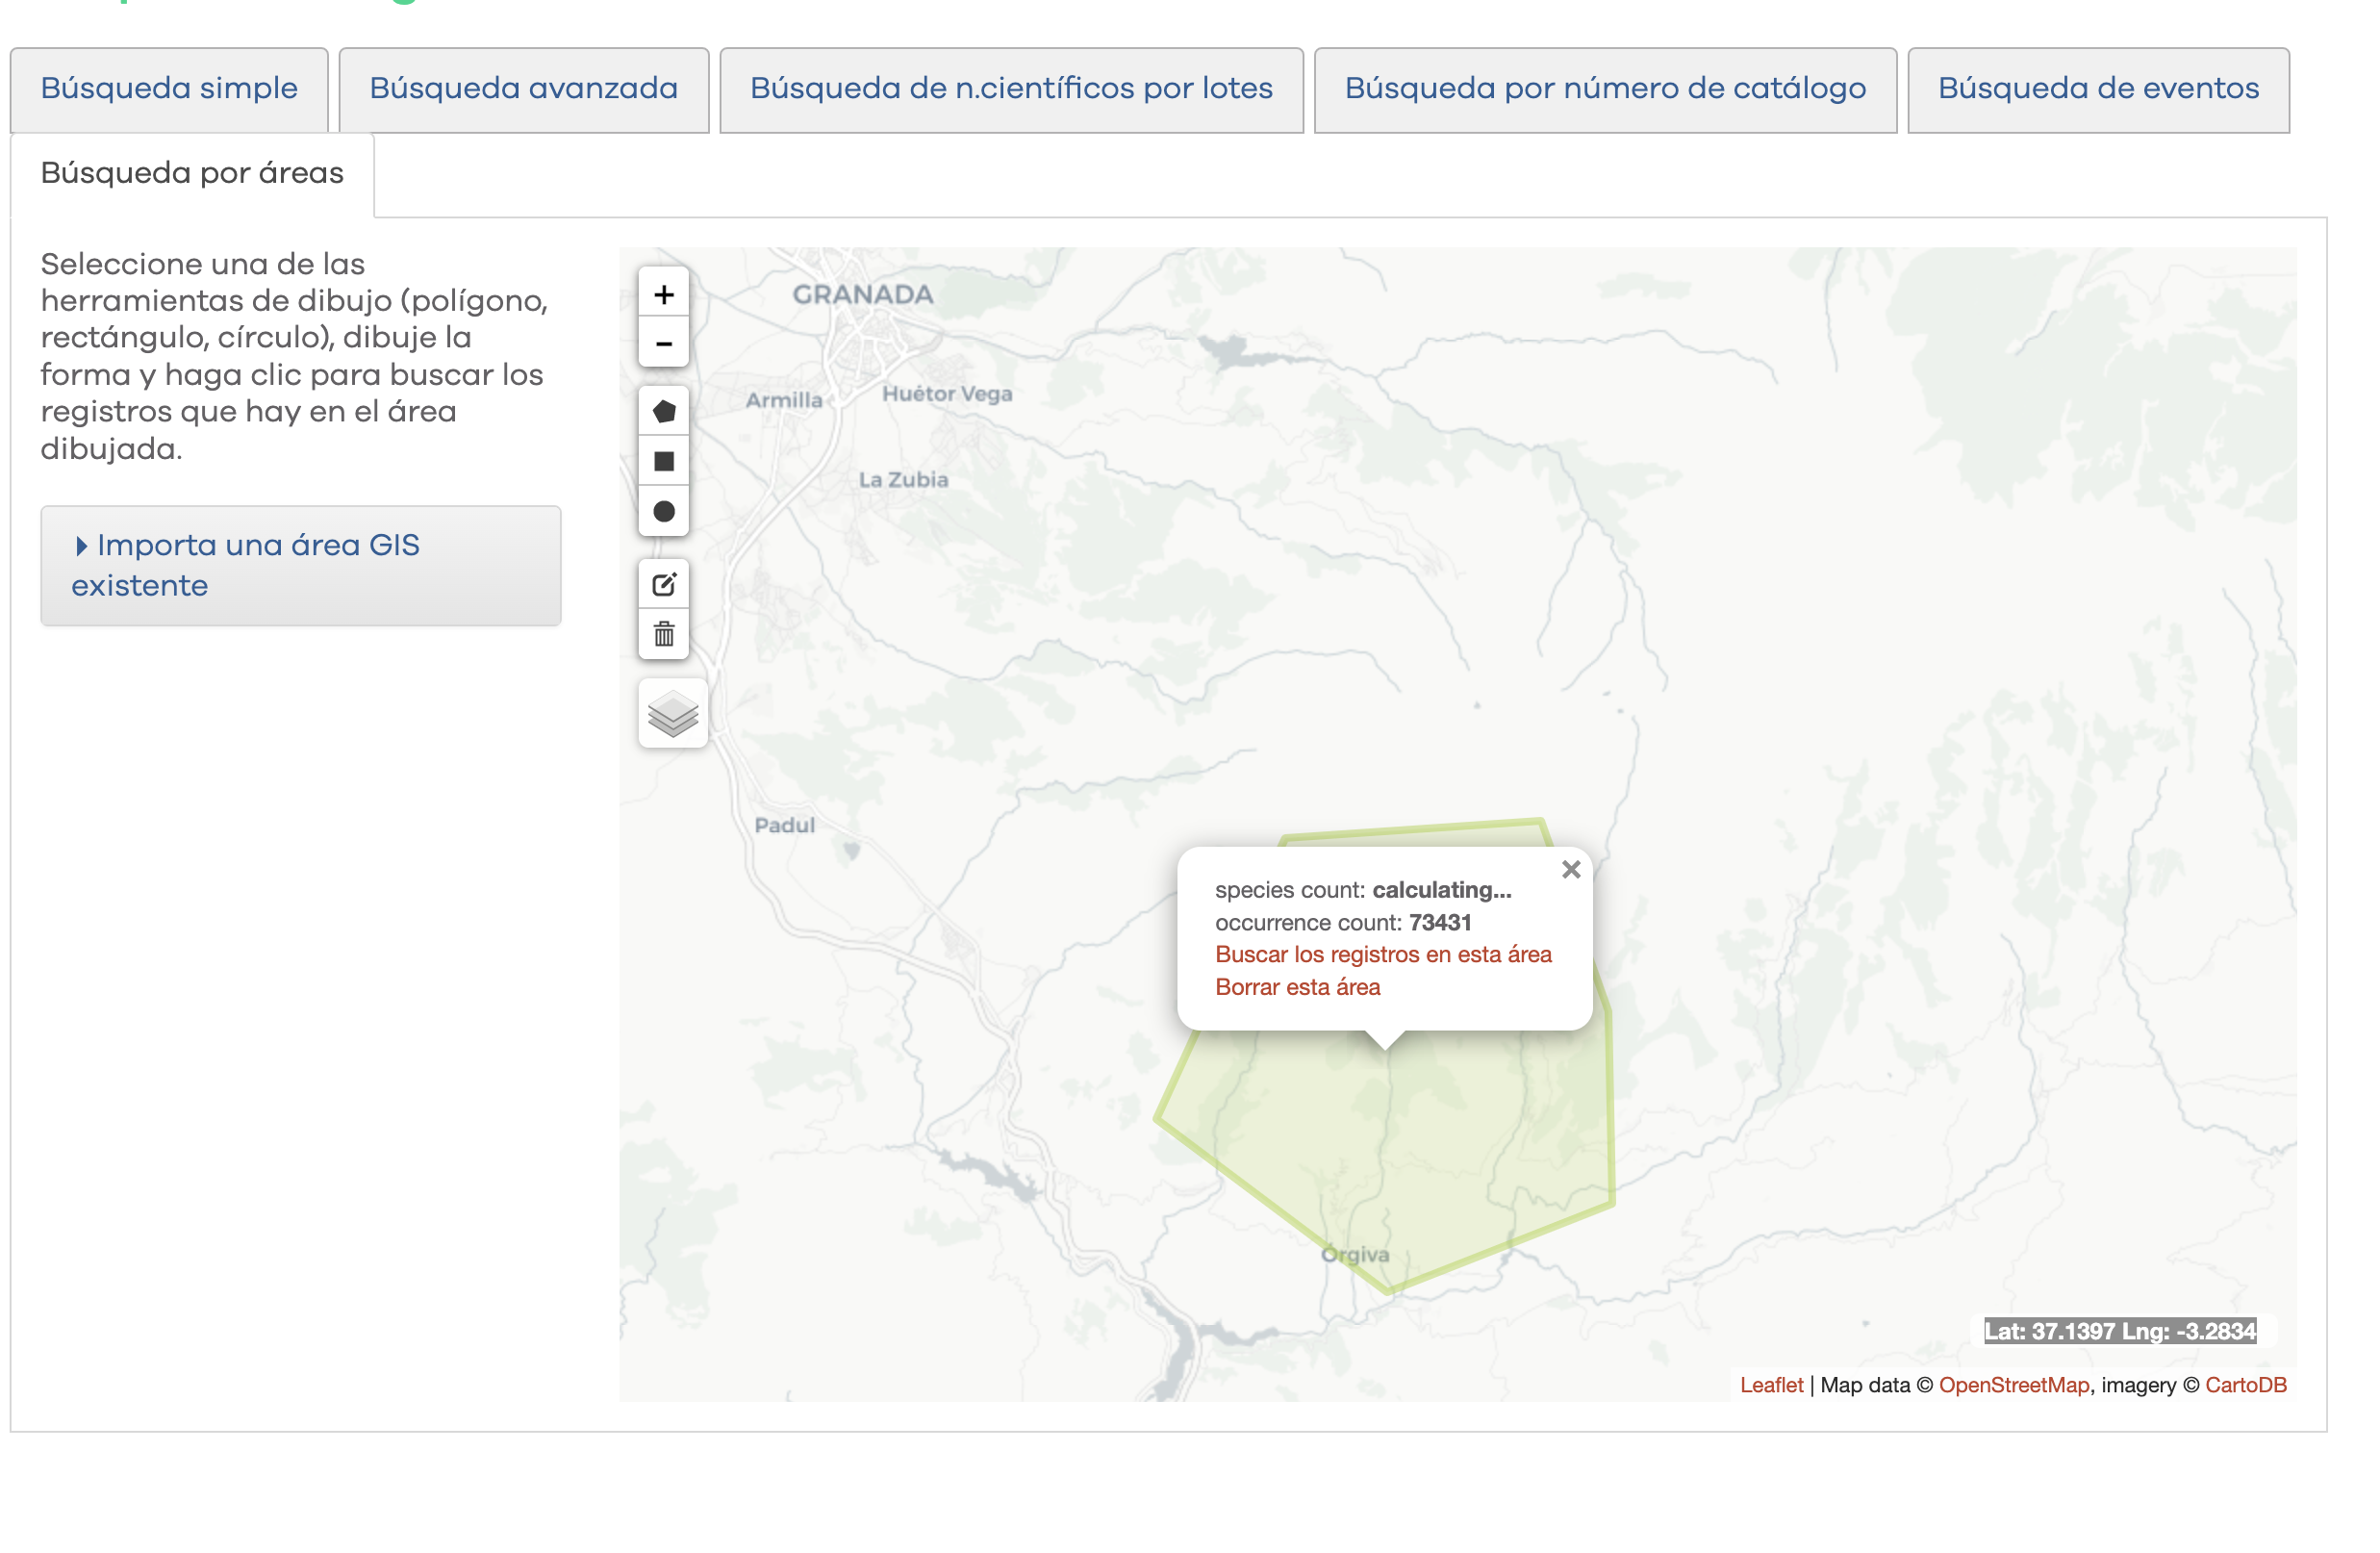Click the delete layers trash icon
The image size is (2380, 1553).
pos(663,634)
